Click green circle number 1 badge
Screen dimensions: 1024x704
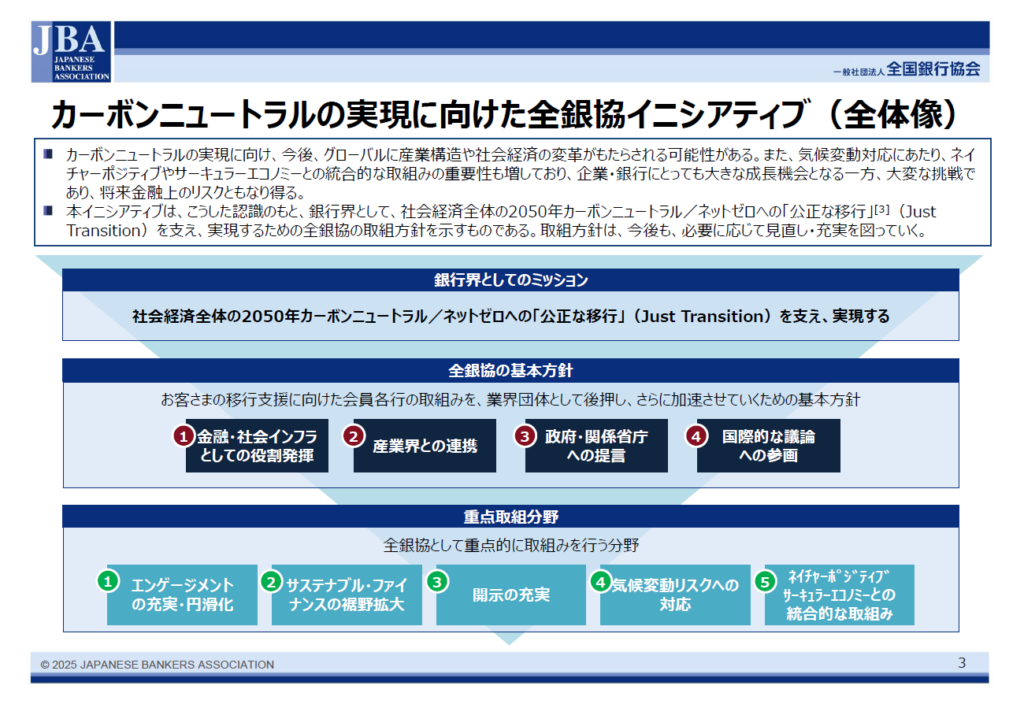(108, 581)
